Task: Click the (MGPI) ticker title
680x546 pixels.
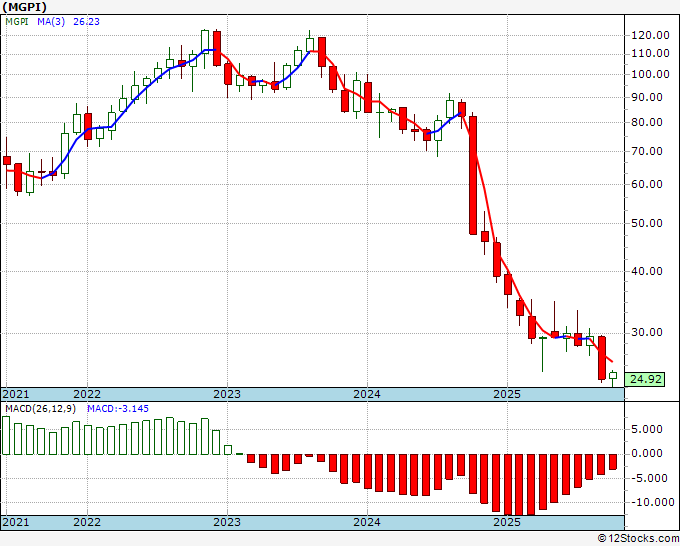Action: tap(25, 7)
